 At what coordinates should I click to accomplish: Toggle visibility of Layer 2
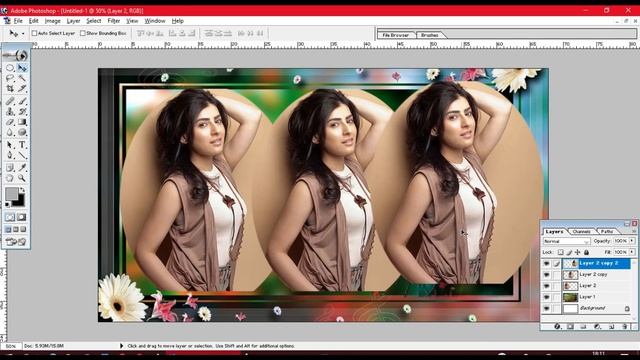(x=546, y=286)
